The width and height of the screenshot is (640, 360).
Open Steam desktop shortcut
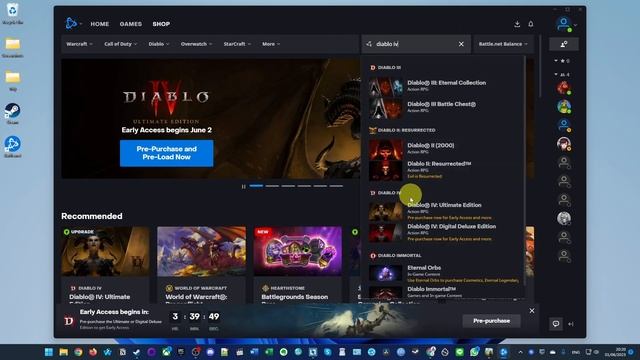(12, 113)
